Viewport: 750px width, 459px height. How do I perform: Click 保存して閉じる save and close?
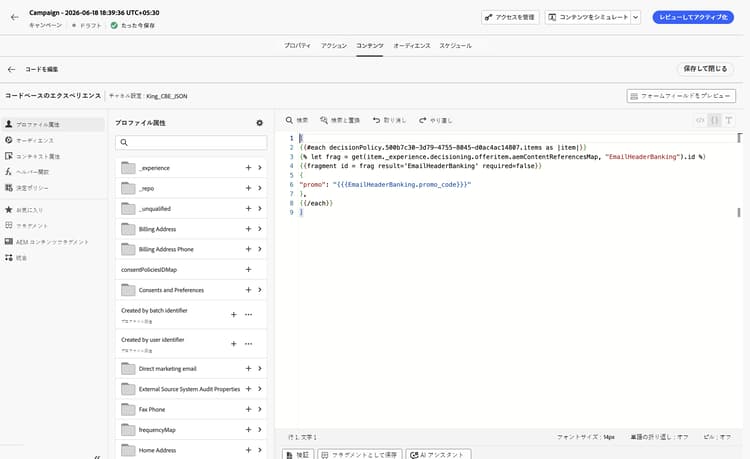click(706, 69)
